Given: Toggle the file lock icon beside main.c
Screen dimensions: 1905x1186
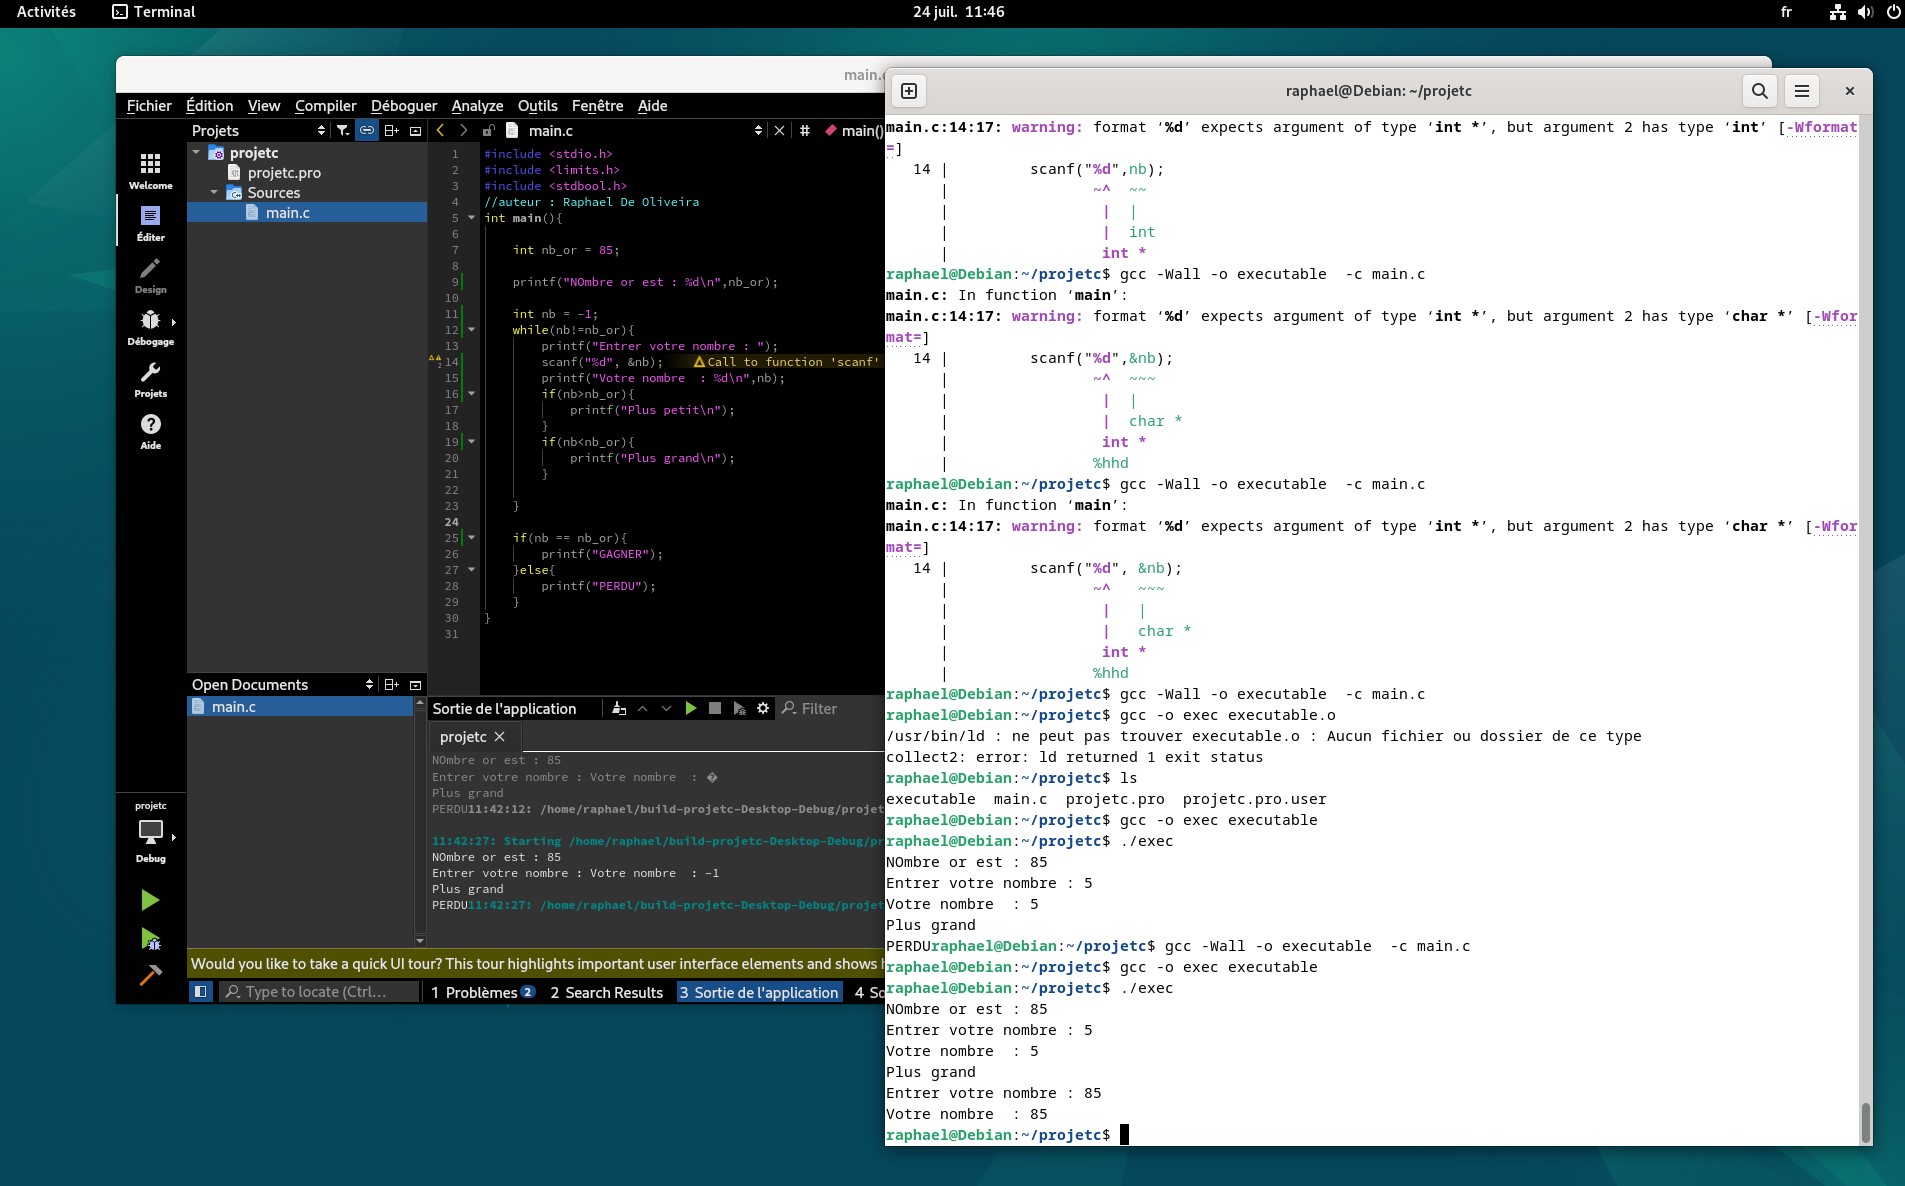Looking at the screenshot, I should click(488, 130).
